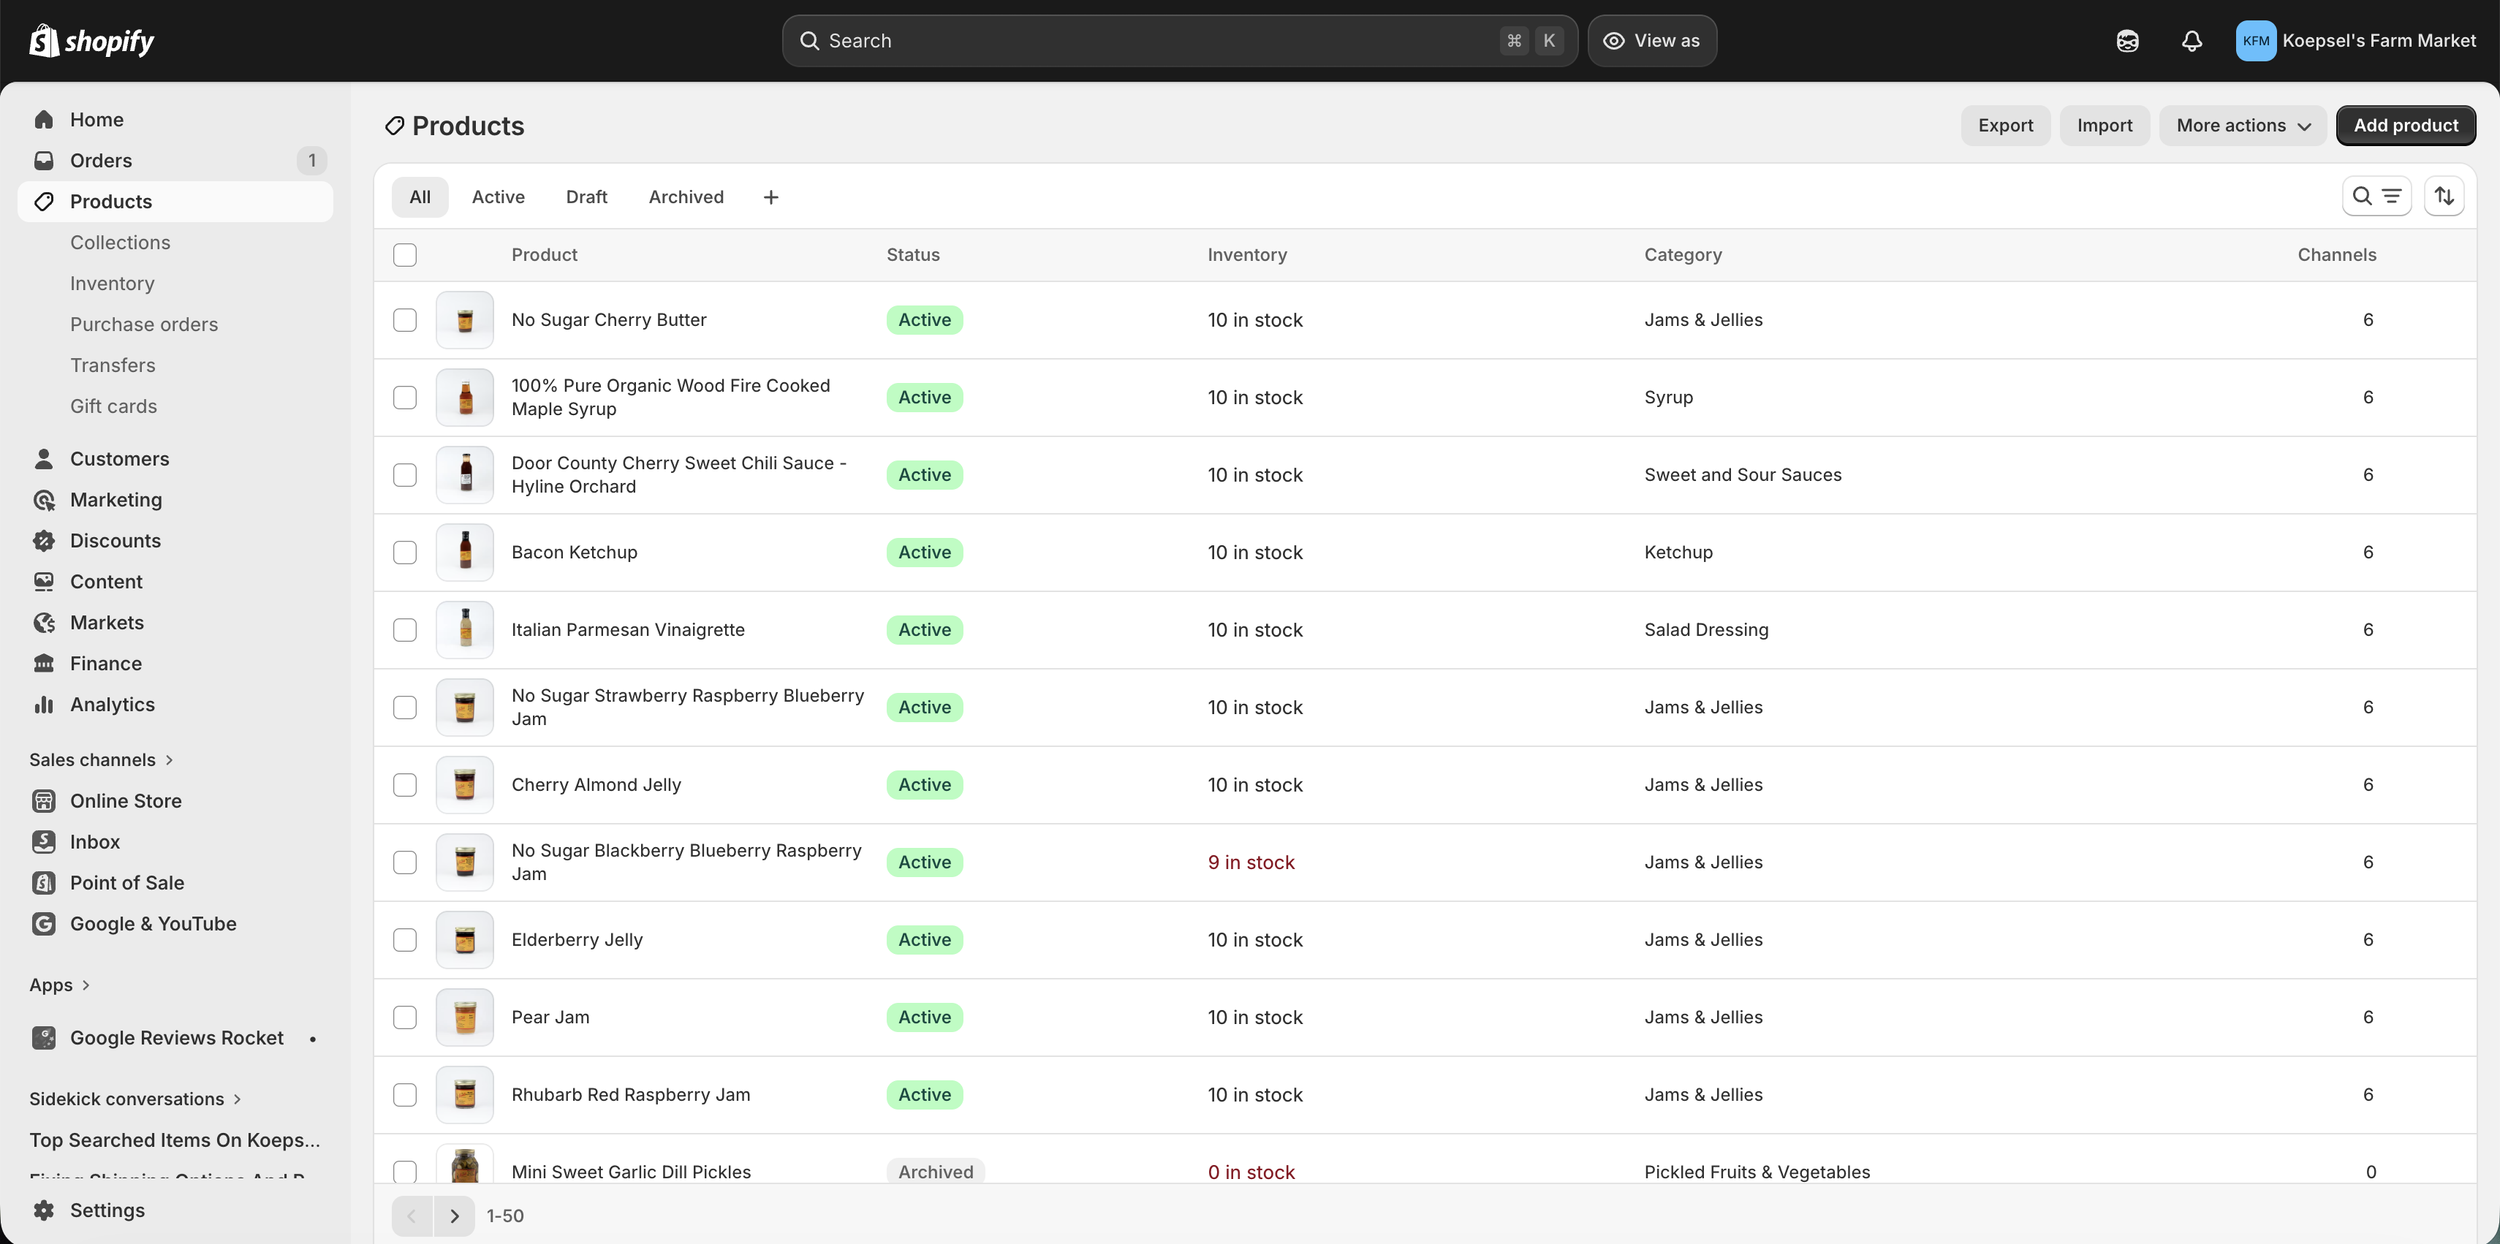Screen dimensions: 2500x1244
Task: Go to next page of products
Action: 454,1216
